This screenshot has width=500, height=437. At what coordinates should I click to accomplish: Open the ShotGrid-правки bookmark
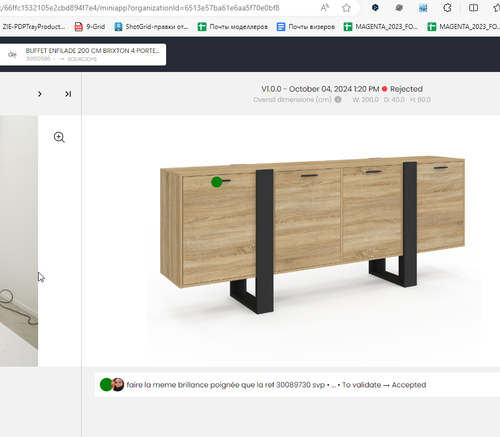pos(151,27)
